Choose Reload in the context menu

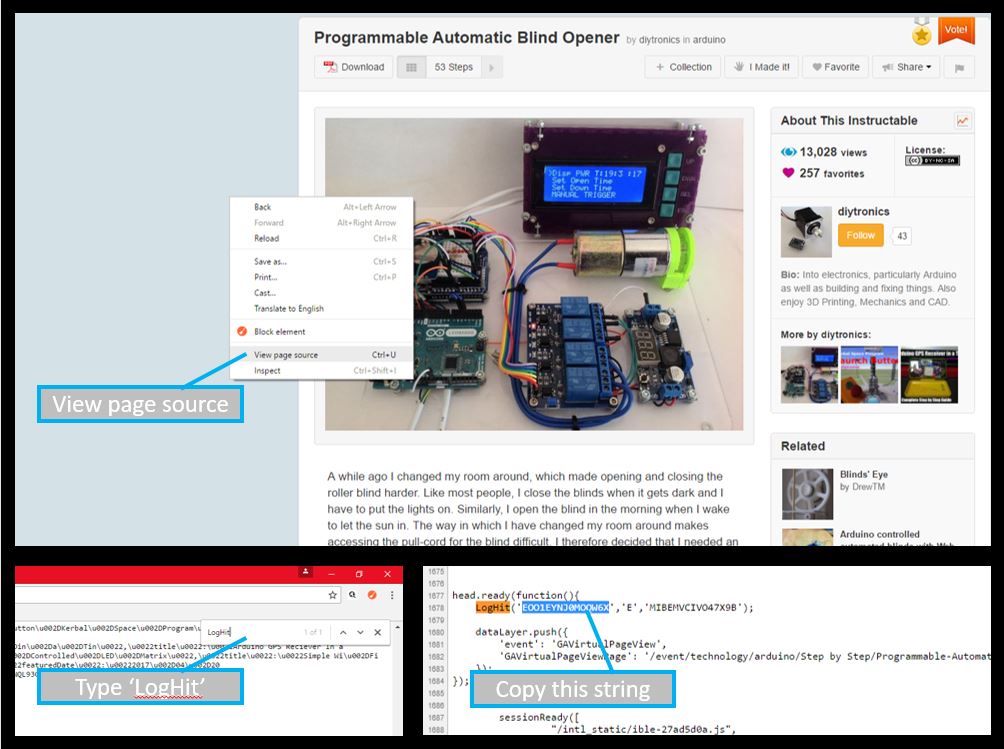tap(321, 238)
